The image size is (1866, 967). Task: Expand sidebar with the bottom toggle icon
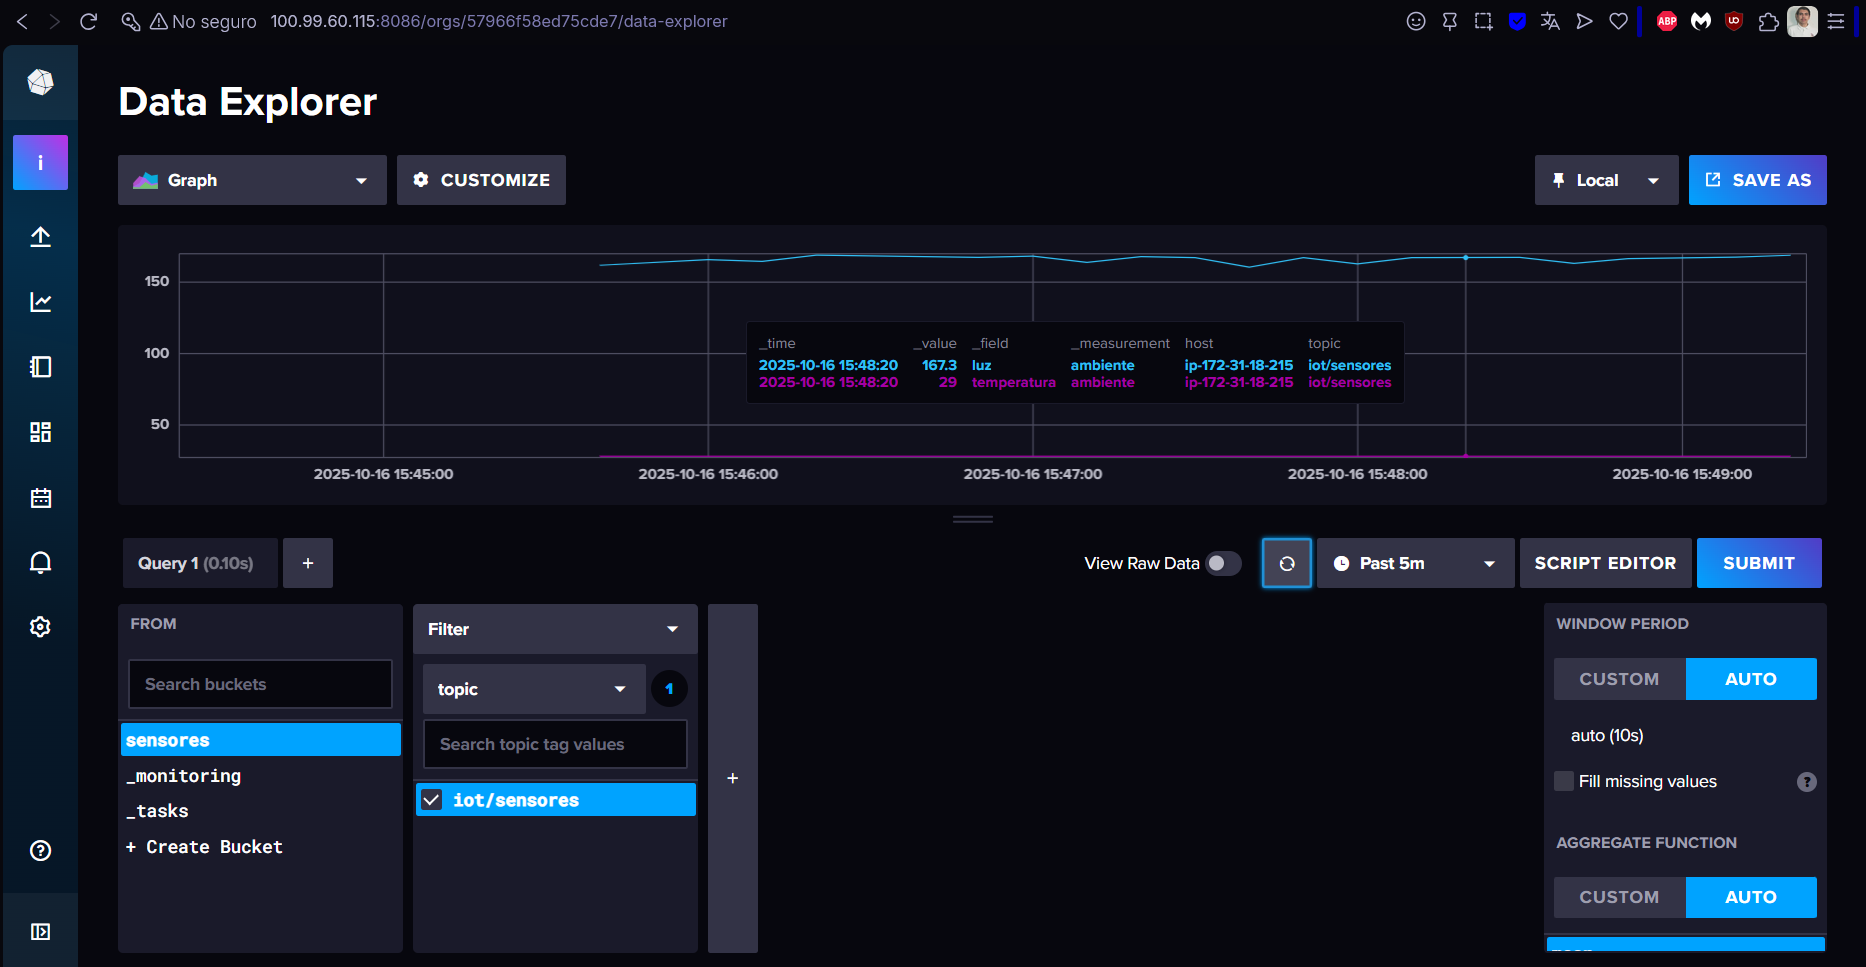40,932
